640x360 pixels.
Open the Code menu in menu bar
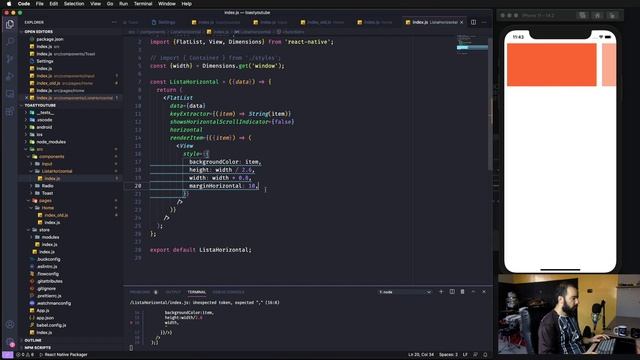[x=24, y=4]
